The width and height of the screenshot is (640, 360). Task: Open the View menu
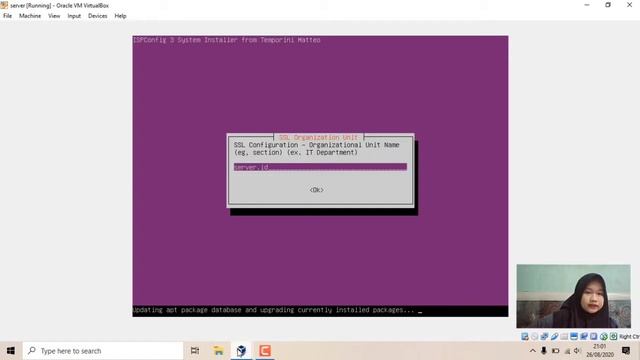(54, 16)
